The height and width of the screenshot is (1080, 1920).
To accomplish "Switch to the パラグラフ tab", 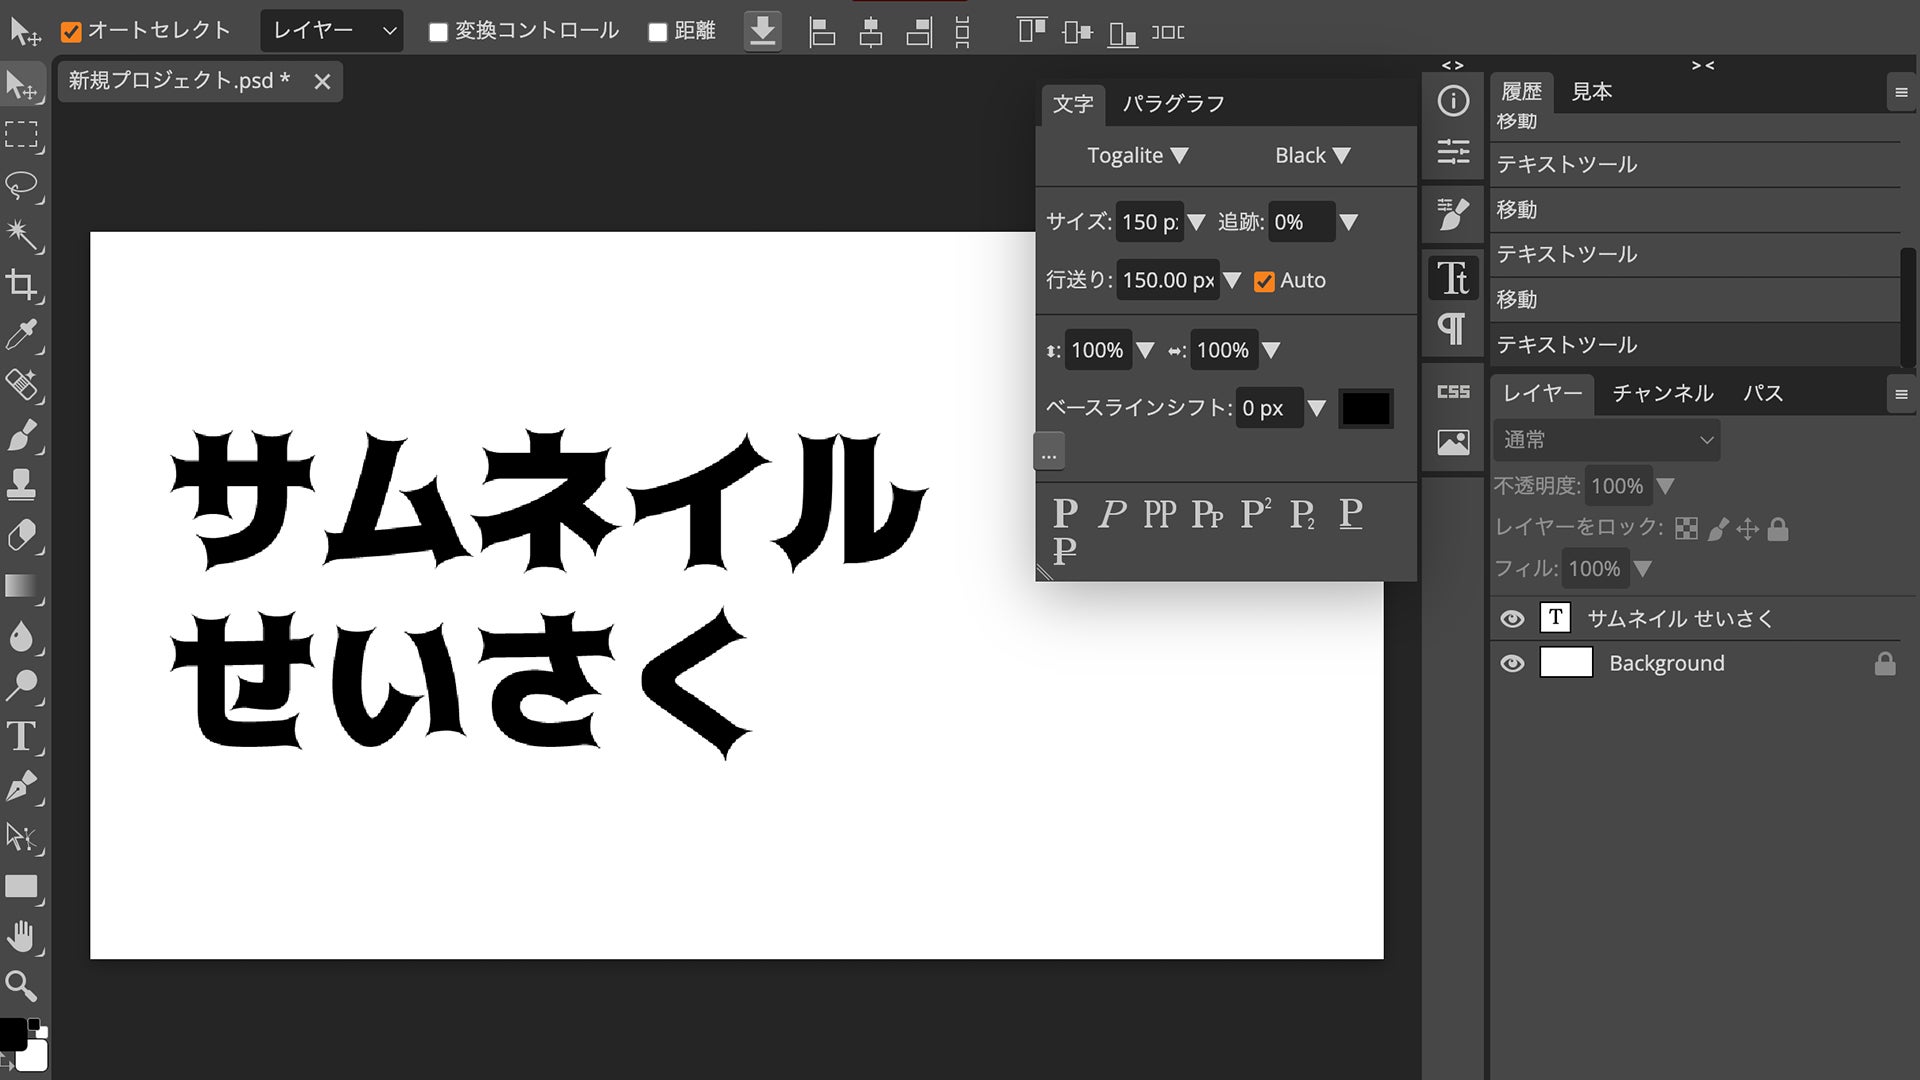I will click(1173, 104).
